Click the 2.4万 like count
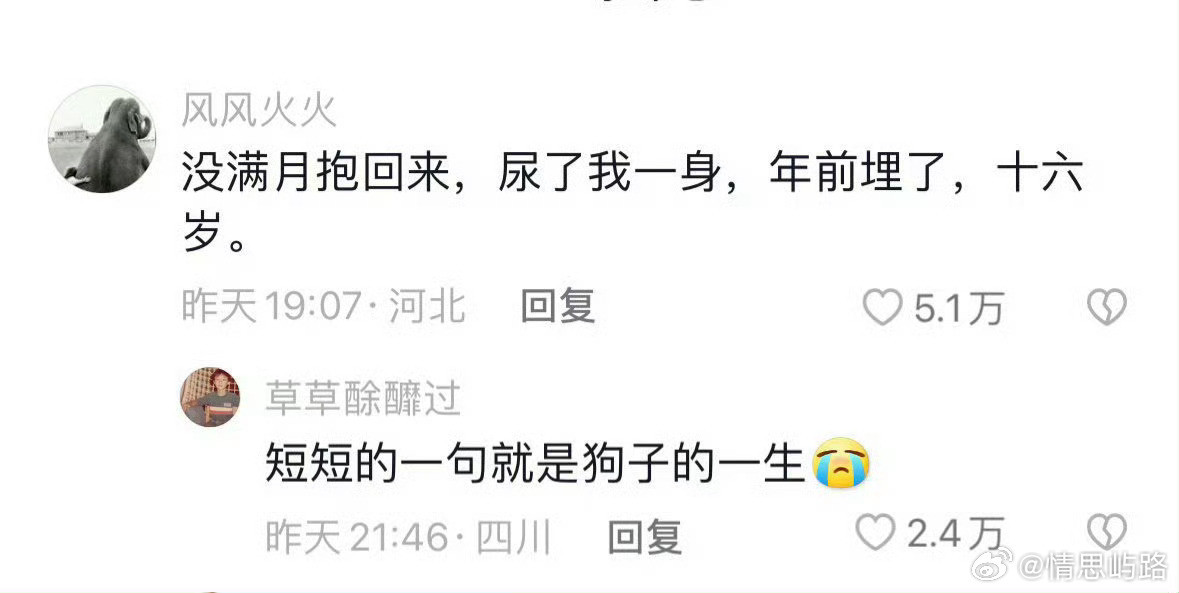 [x=956, y=533]
